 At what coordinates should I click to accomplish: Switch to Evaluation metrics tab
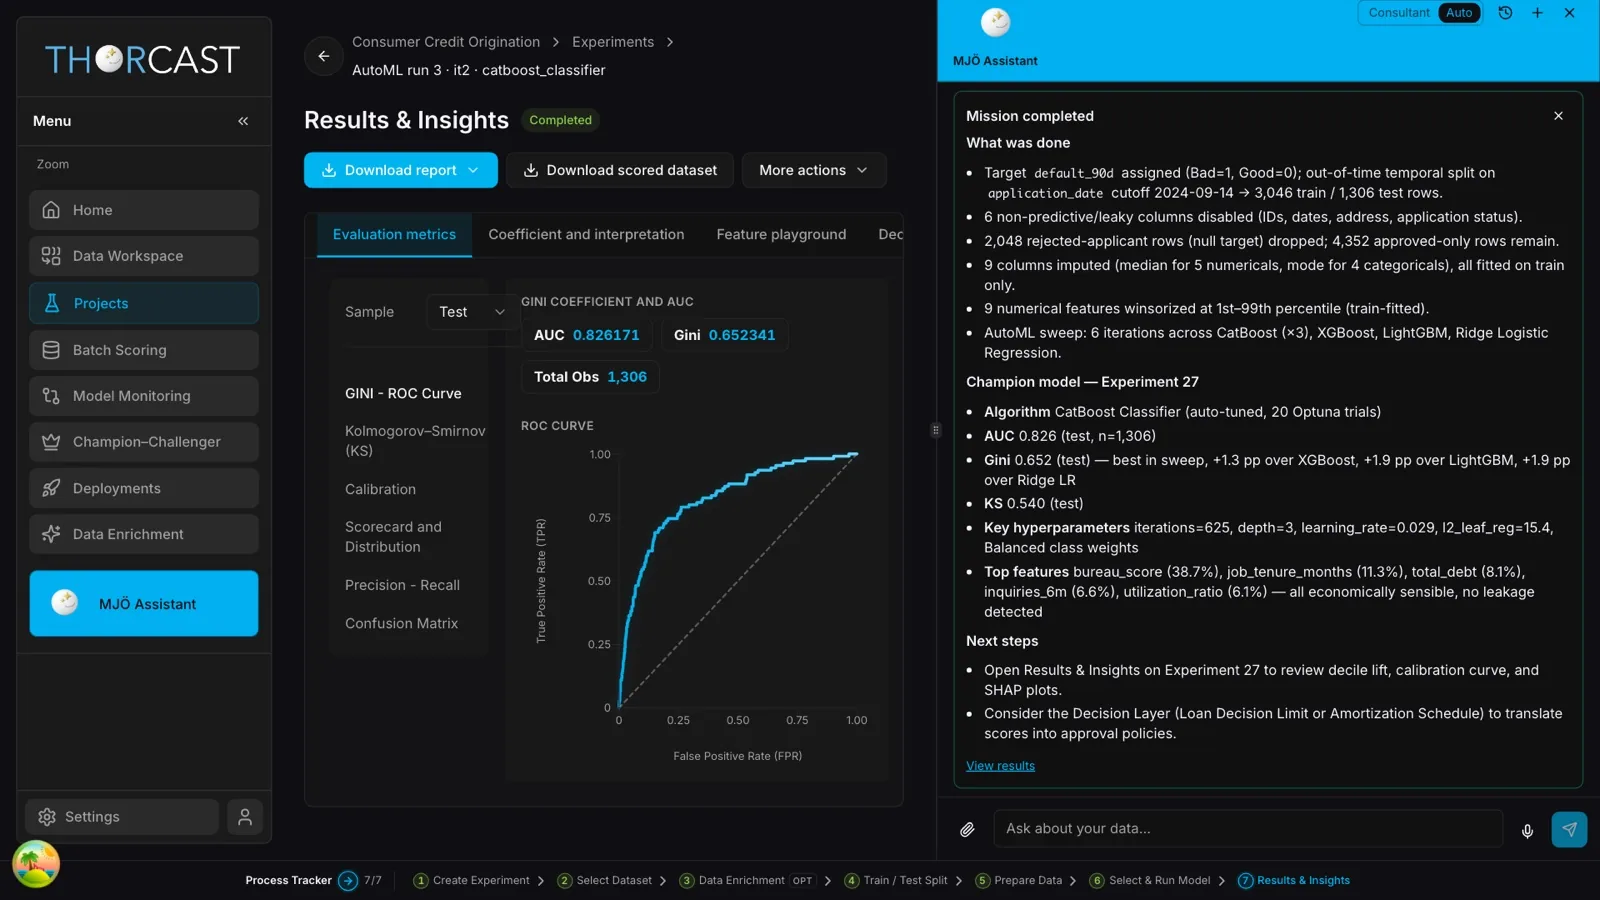click(394, 234)
